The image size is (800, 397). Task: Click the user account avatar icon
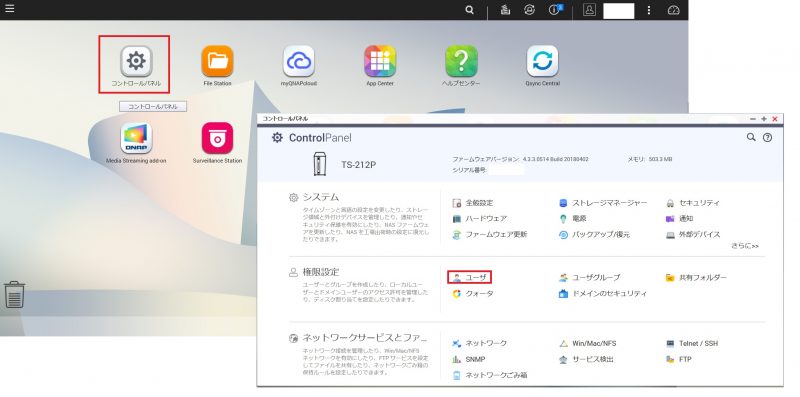(589, 10)
